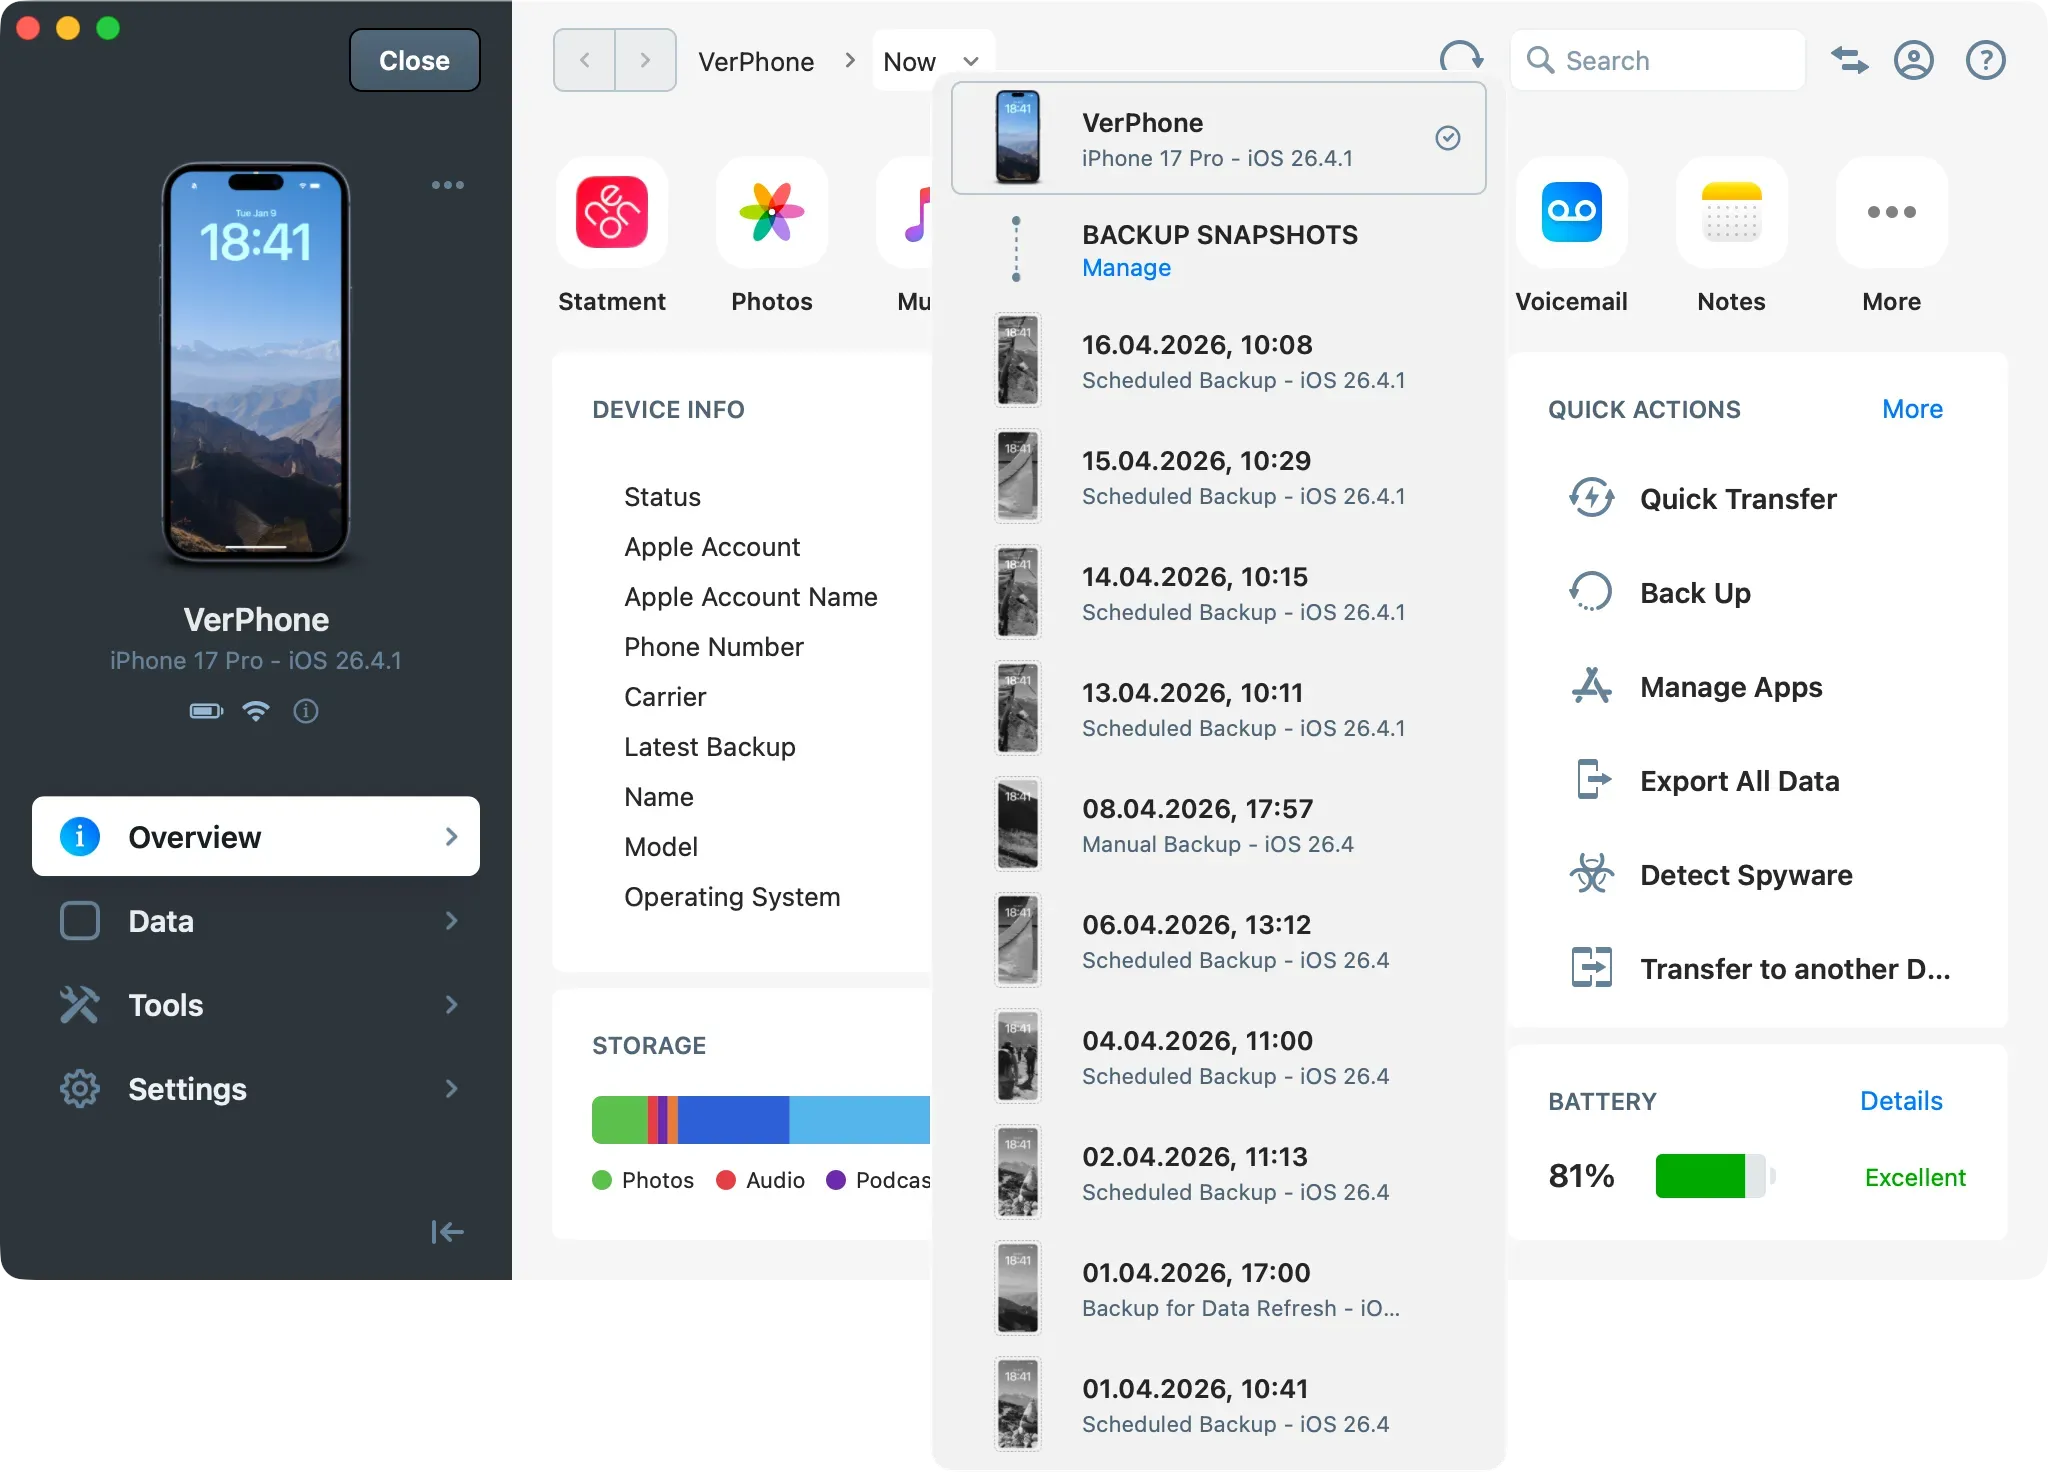Image resolution: width=2048 pixels, height=1472 pixels.
Task: Collapse the left sidebar
Action: click(x=447, y=1232)
